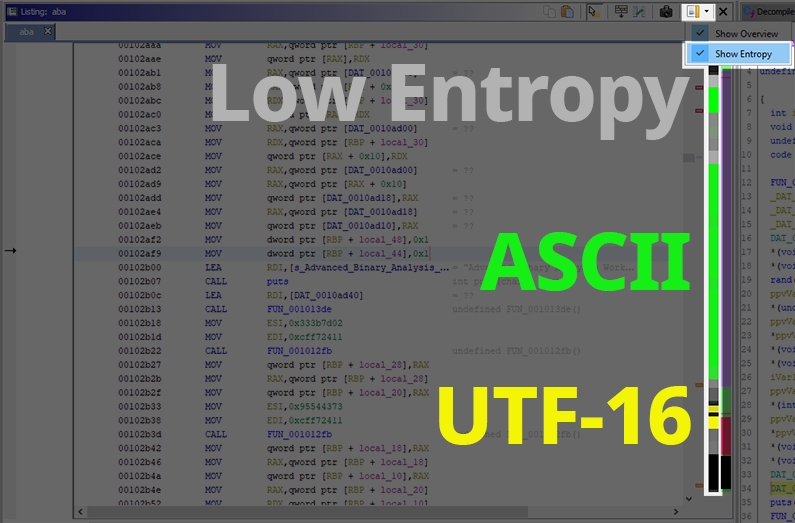
Task: Click the puts call operand
Action: pyautogui.click(x=277, y=281)
